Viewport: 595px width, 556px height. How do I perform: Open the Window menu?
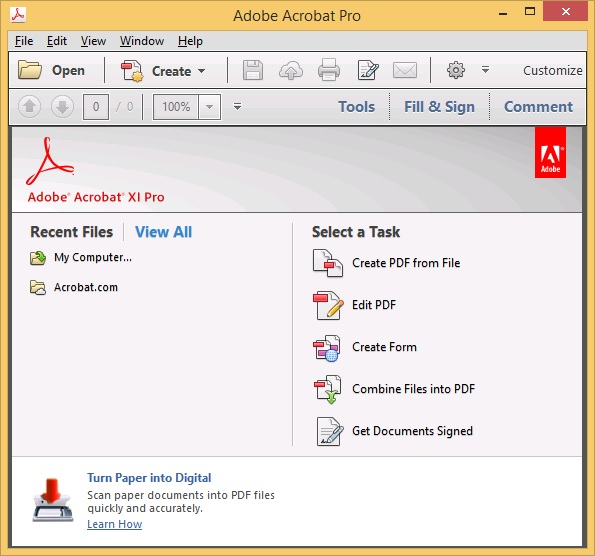142,41
